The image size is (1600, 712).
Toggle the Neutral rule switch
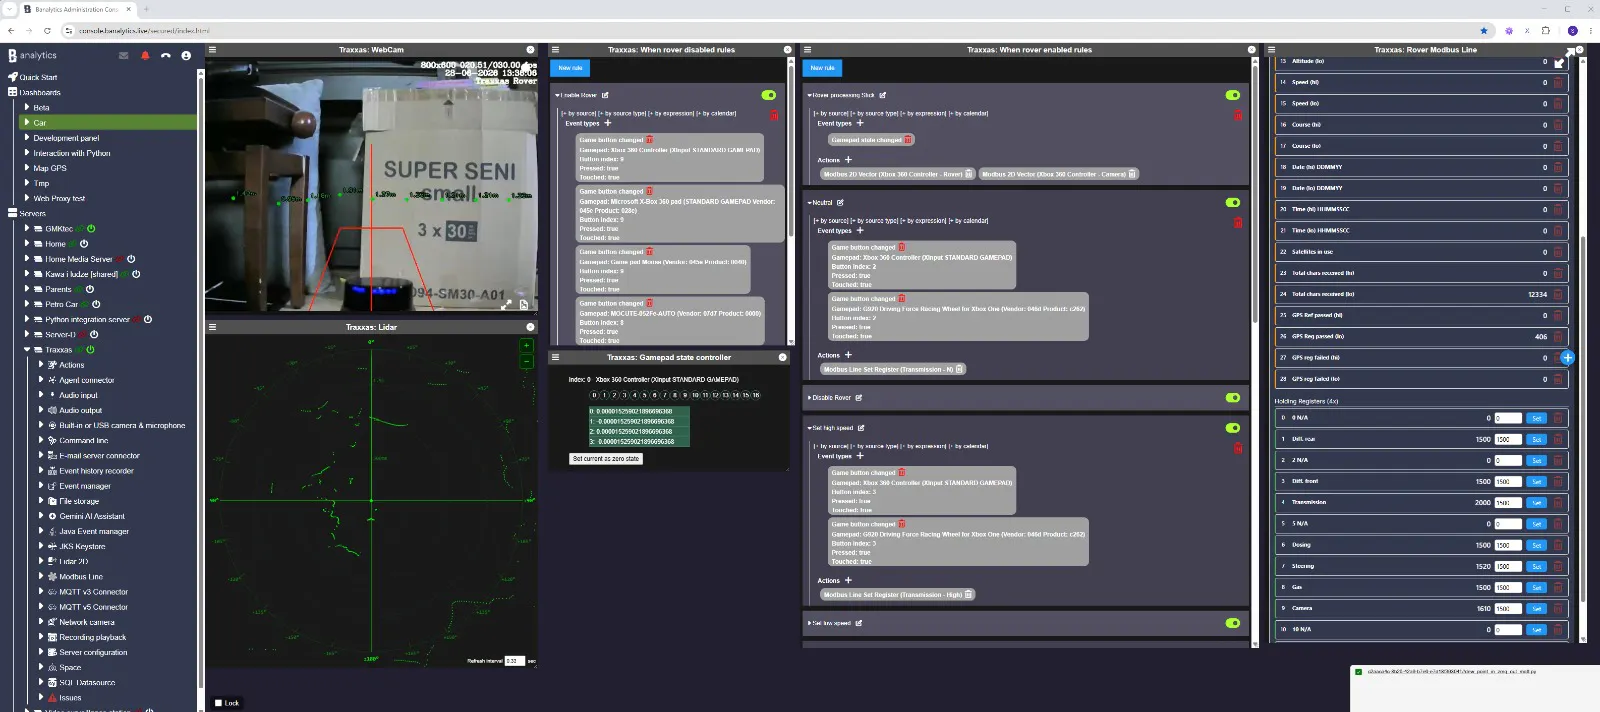(x=1233, y=202)
